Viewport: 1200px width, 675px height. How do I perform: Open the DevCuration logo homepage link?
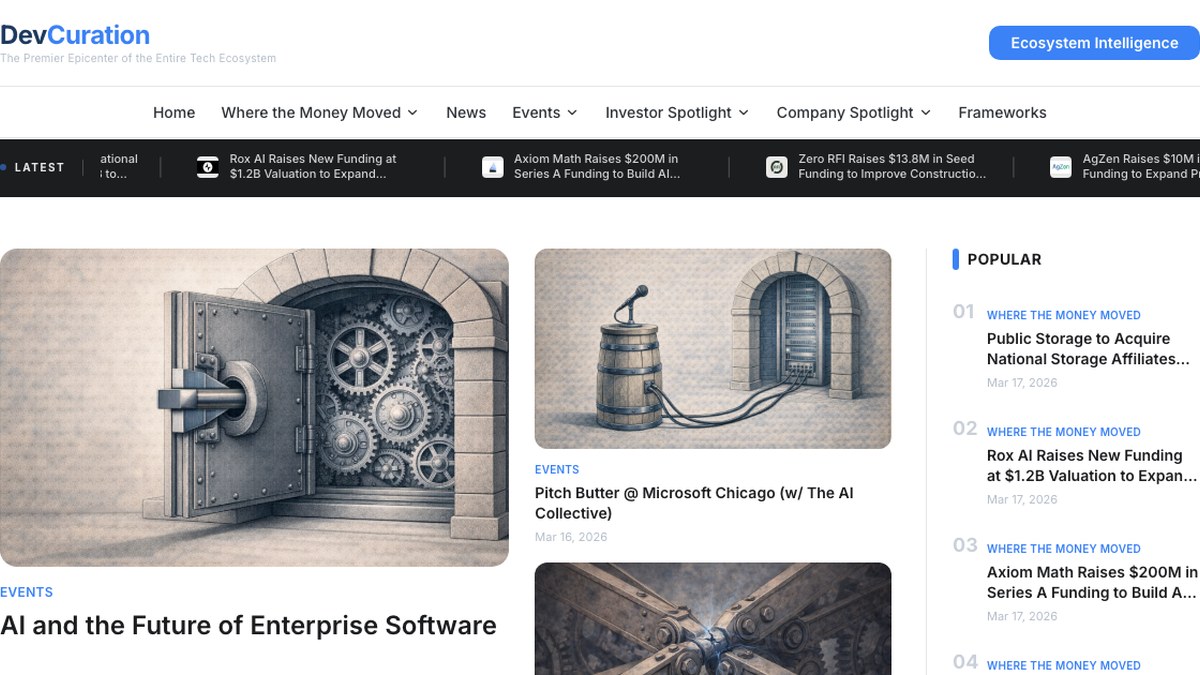click(x=75, y=35)
